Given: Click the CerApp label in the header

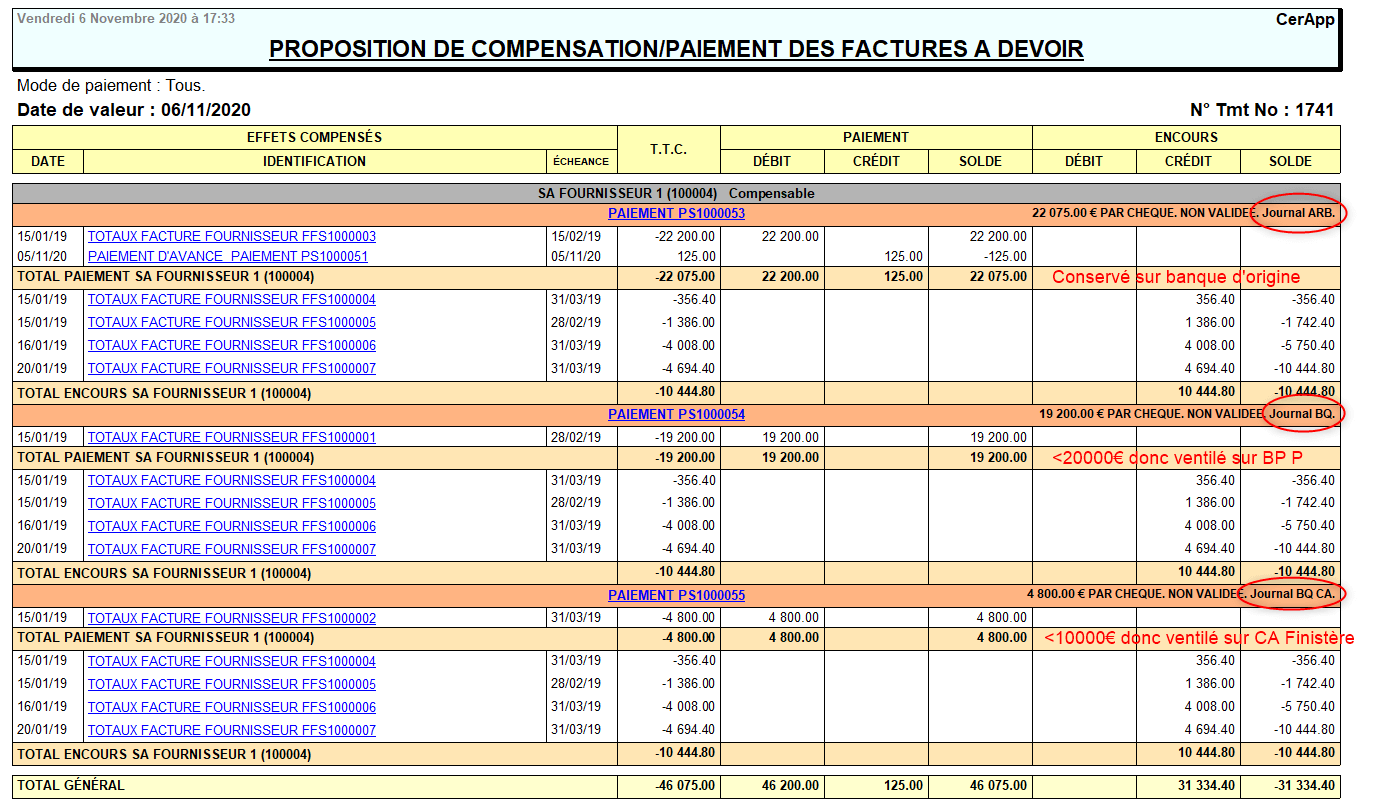Looking at the screenshot, I should tap(1305, 19).
